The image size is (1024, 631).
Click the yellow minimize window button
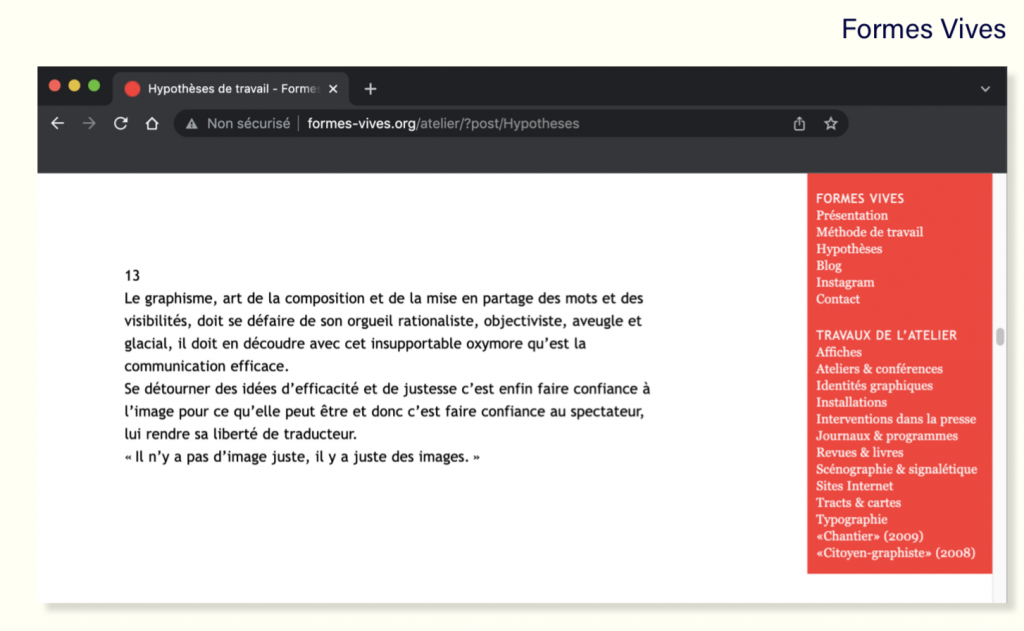74,86
